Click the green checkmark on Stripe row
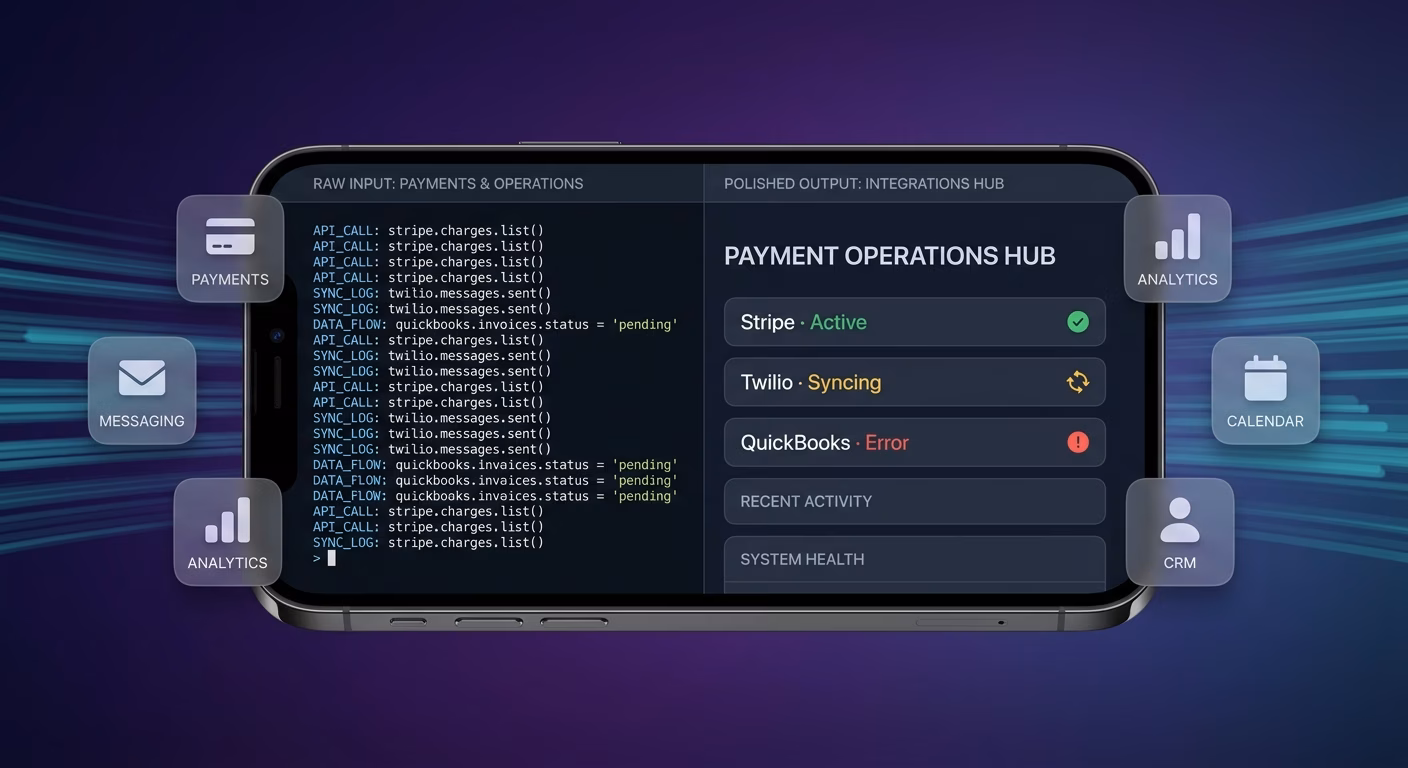Viewport: 1408px width, 768px height. (1077, 322)
